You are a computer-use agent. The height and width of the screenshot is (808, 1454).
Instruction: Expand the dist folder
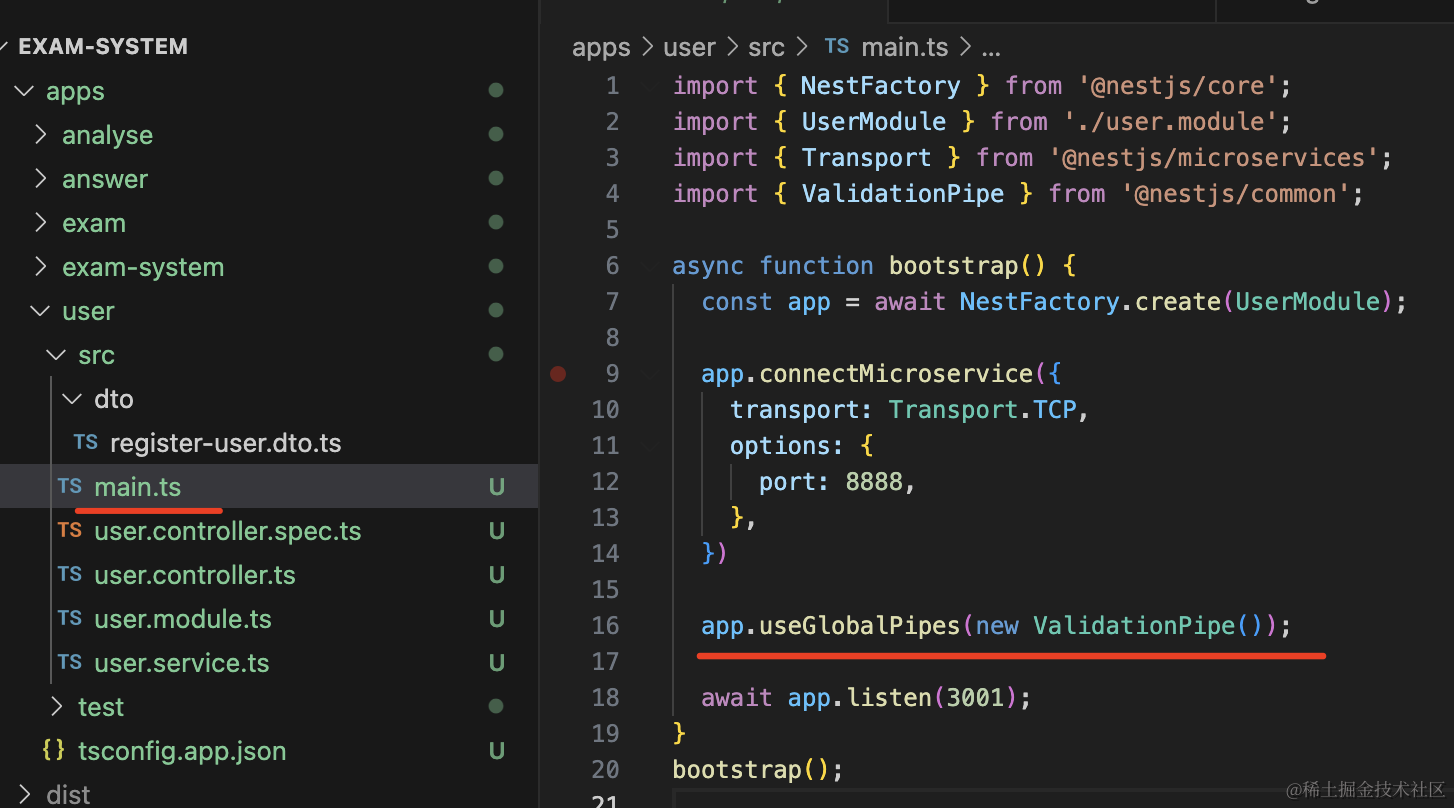pos(24,795)
